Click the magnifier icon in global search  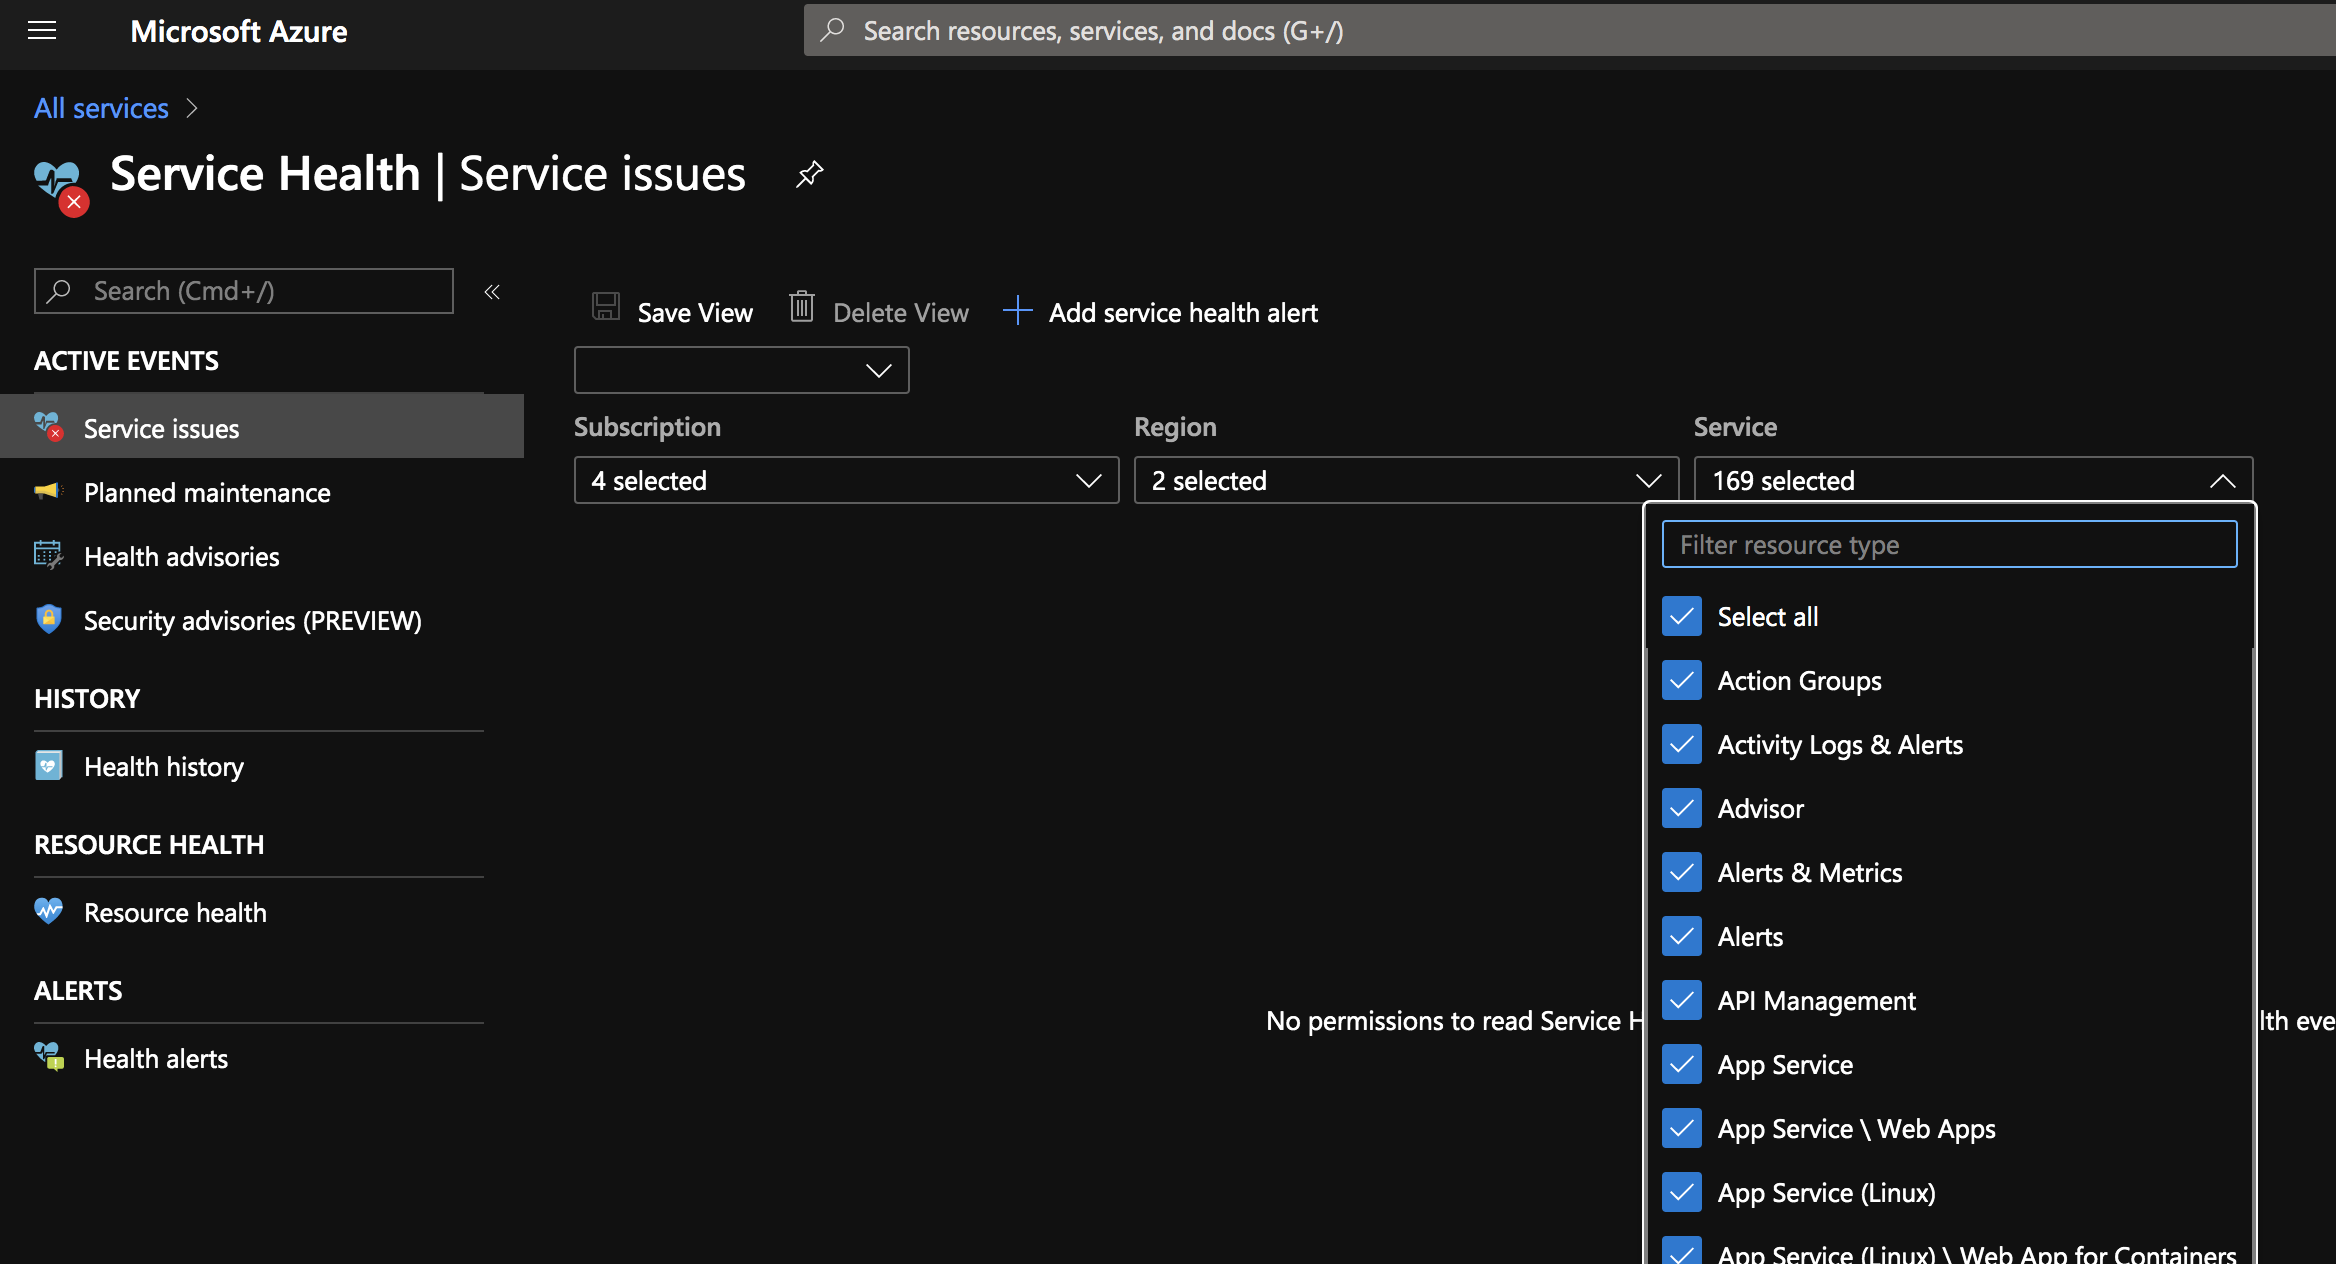click(832, 30)
